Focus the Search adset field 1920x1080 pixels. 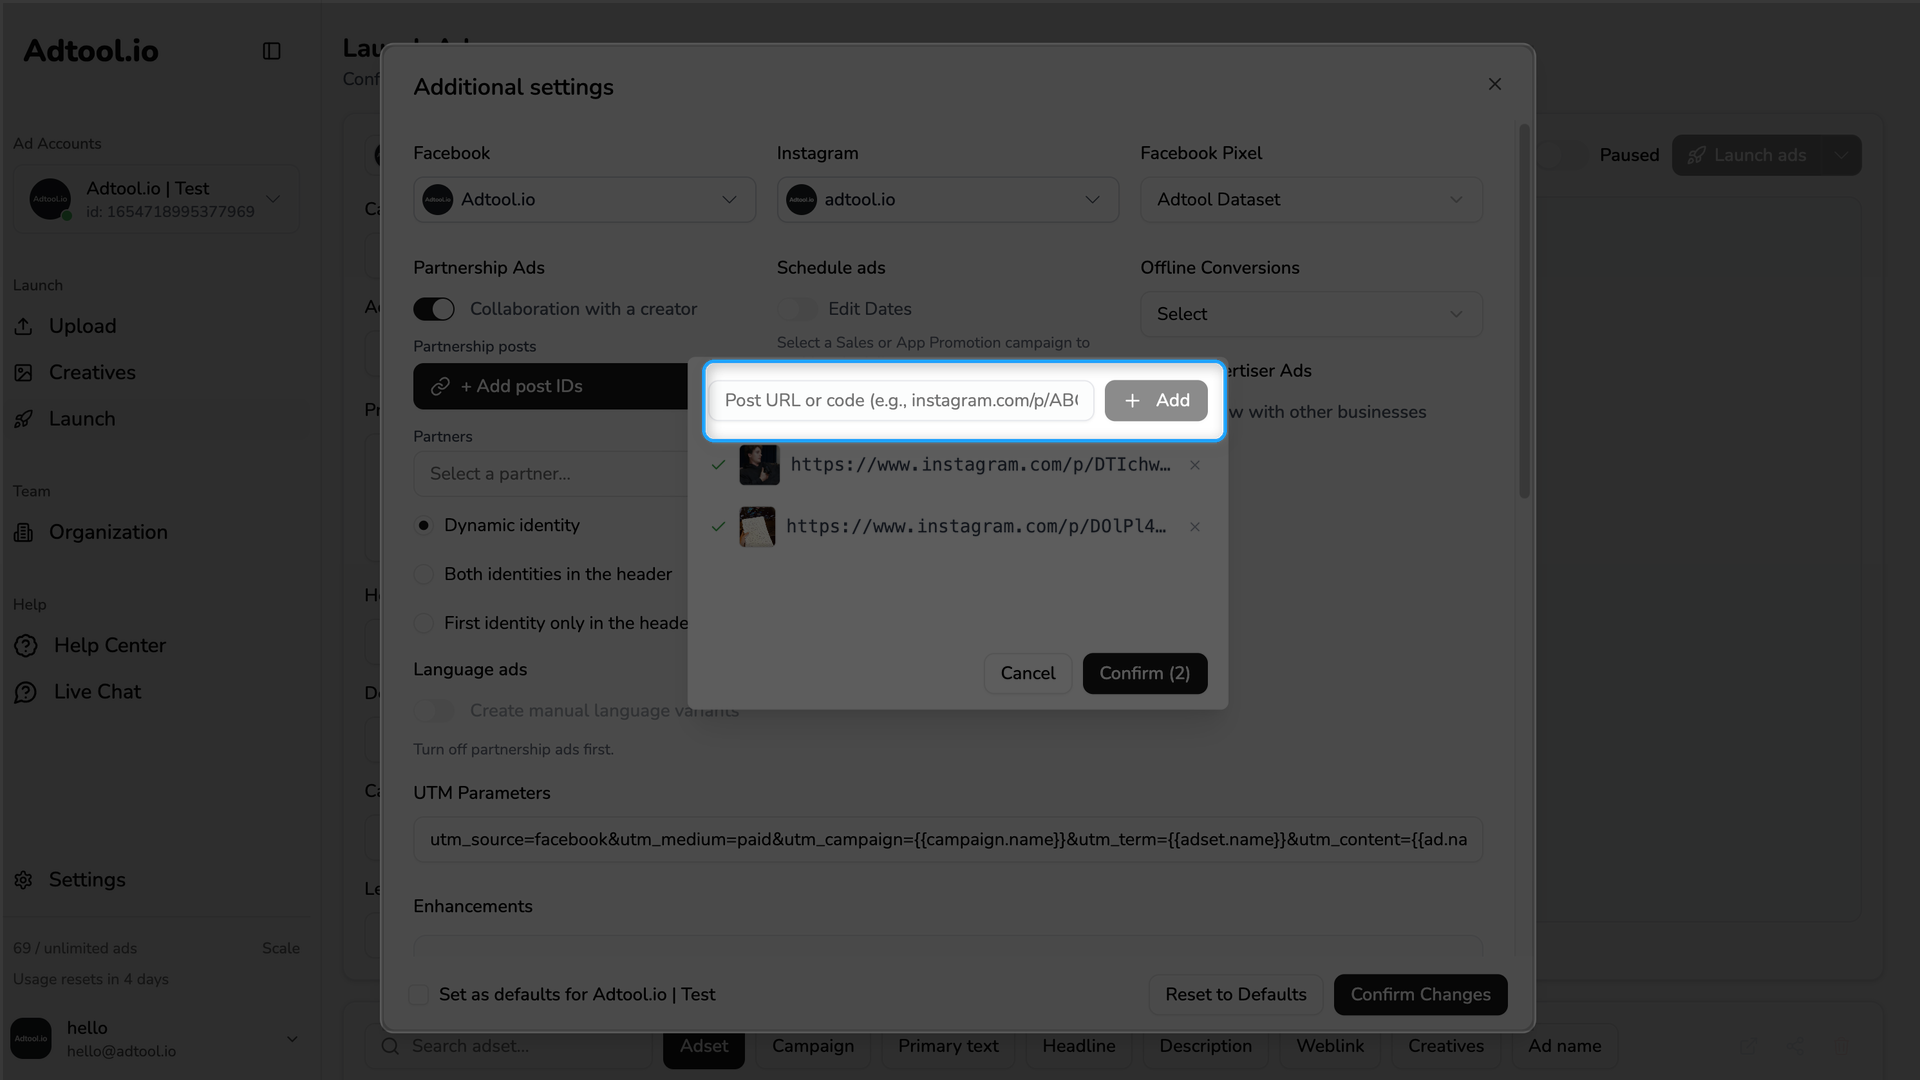coord(510,1046)
